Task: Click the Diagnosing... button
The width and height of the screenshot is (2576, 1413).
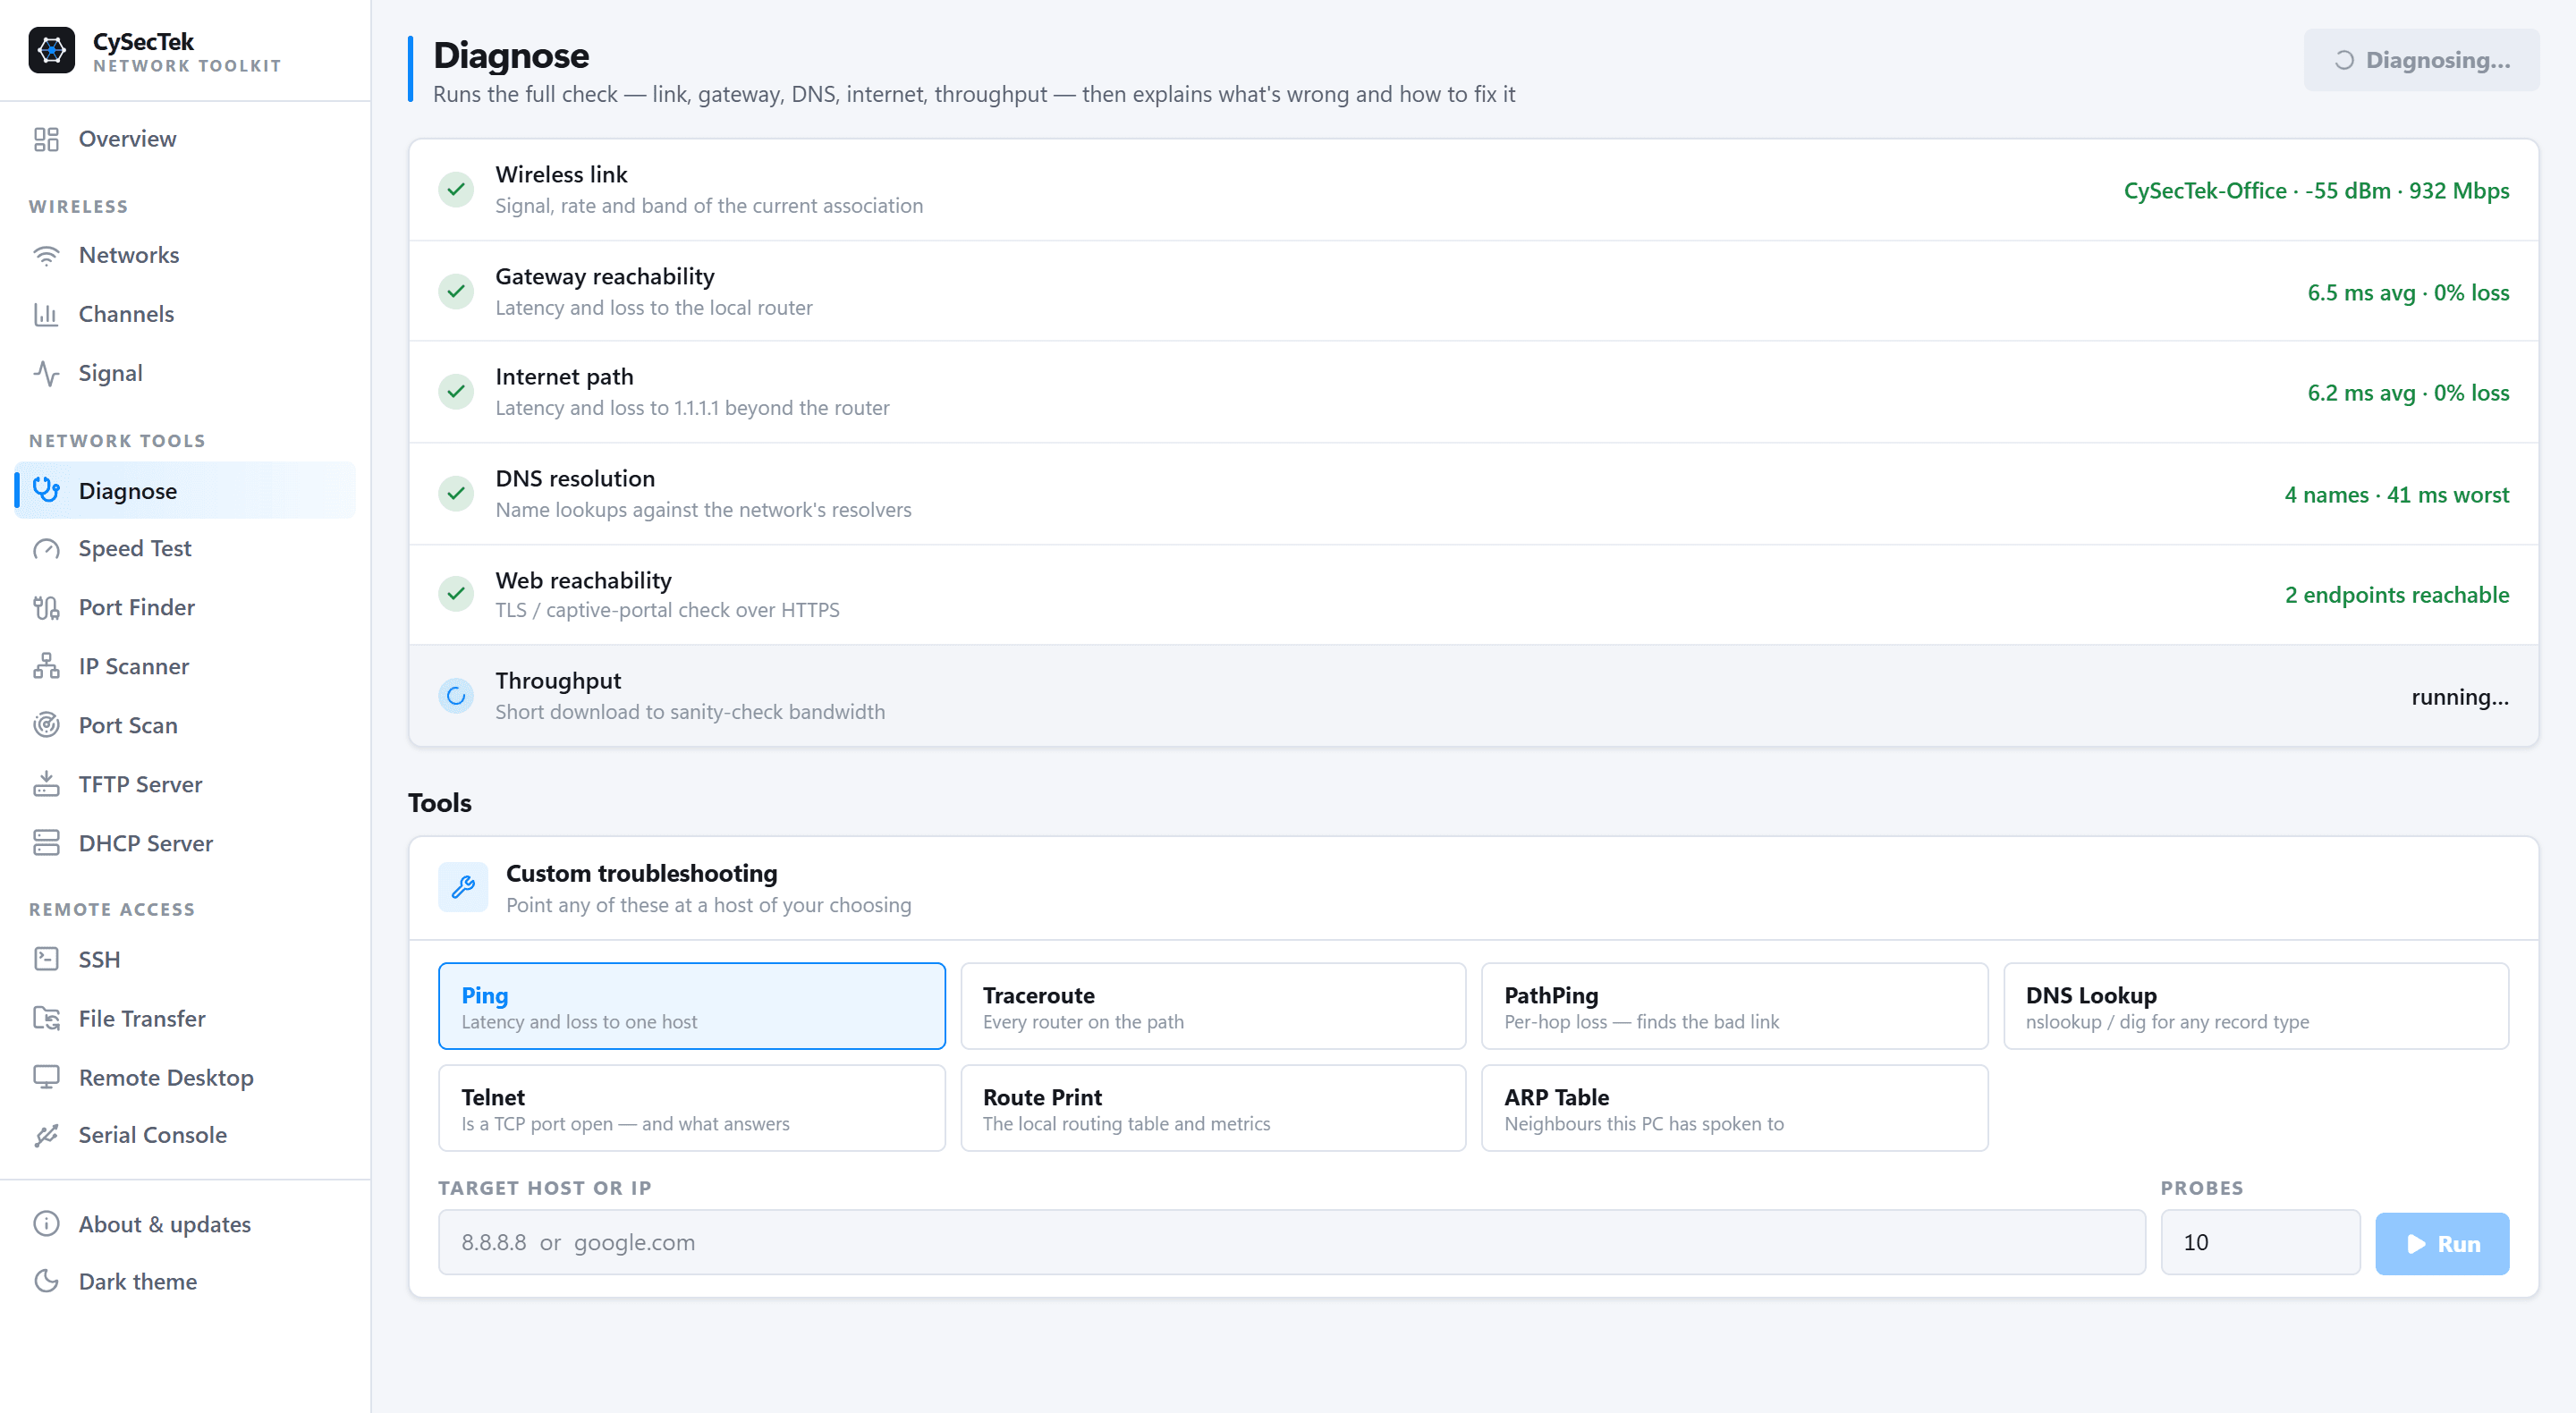Action: pyautogui.click(x=2421, y=60)
